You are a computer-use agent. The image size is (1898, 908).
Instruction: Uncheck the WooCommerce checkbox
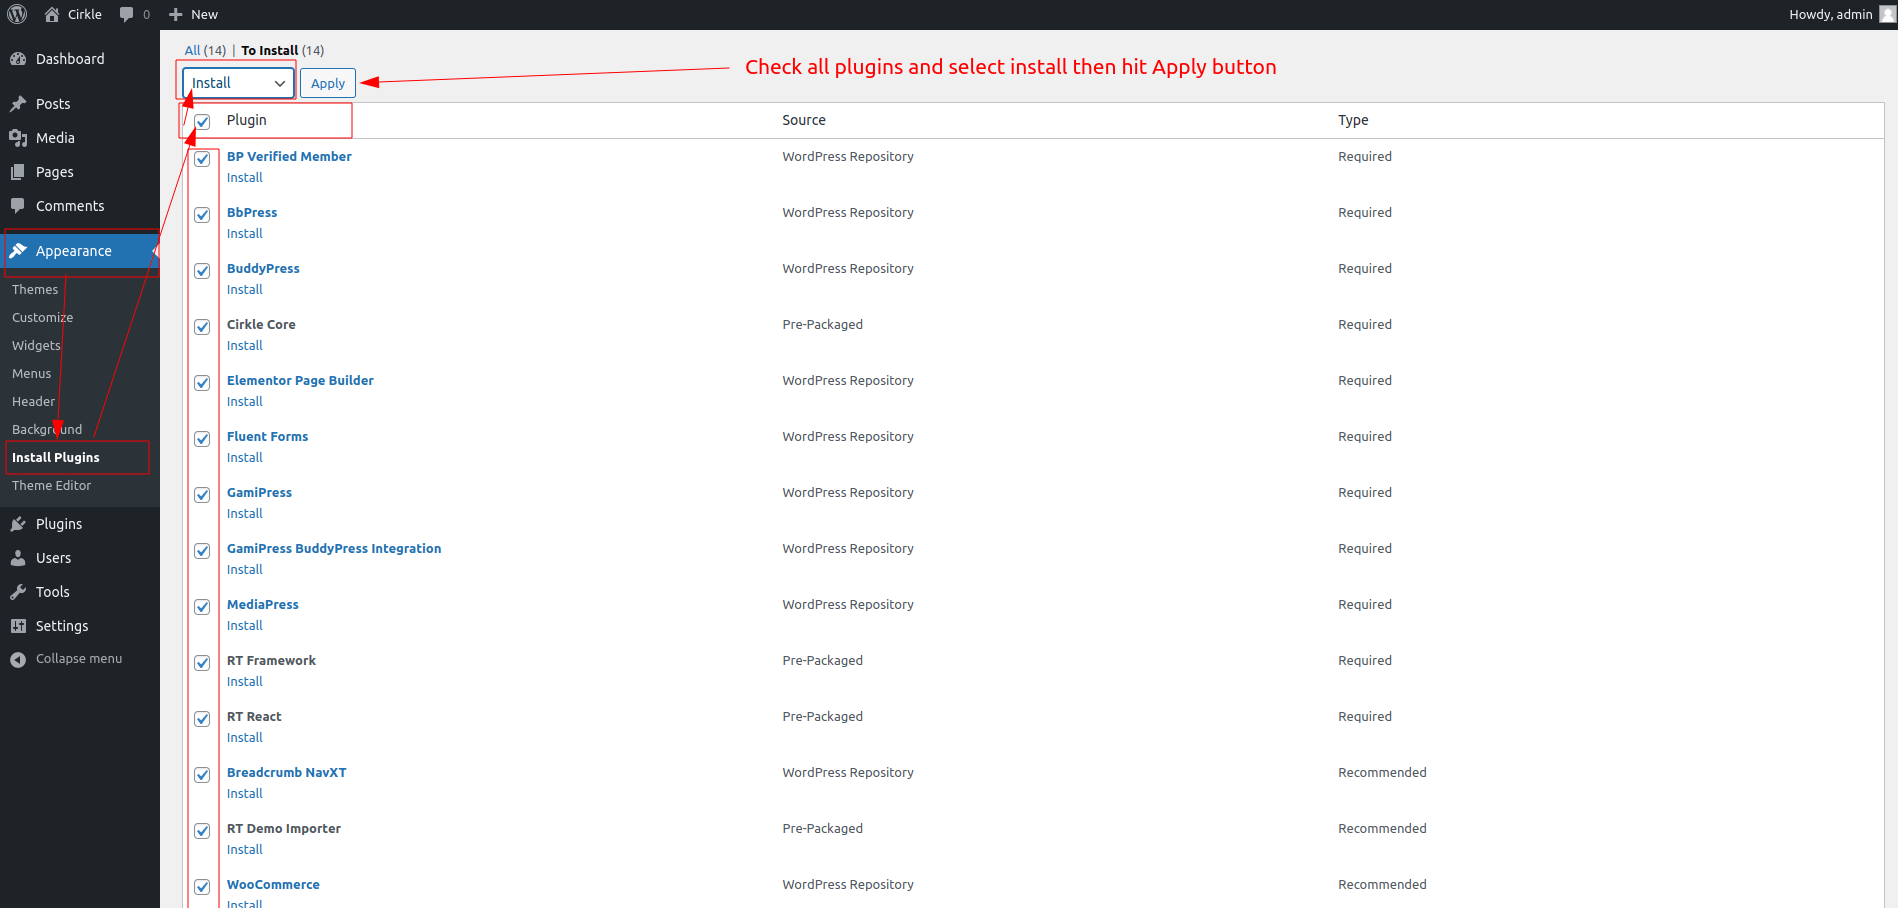pos(203,887)
